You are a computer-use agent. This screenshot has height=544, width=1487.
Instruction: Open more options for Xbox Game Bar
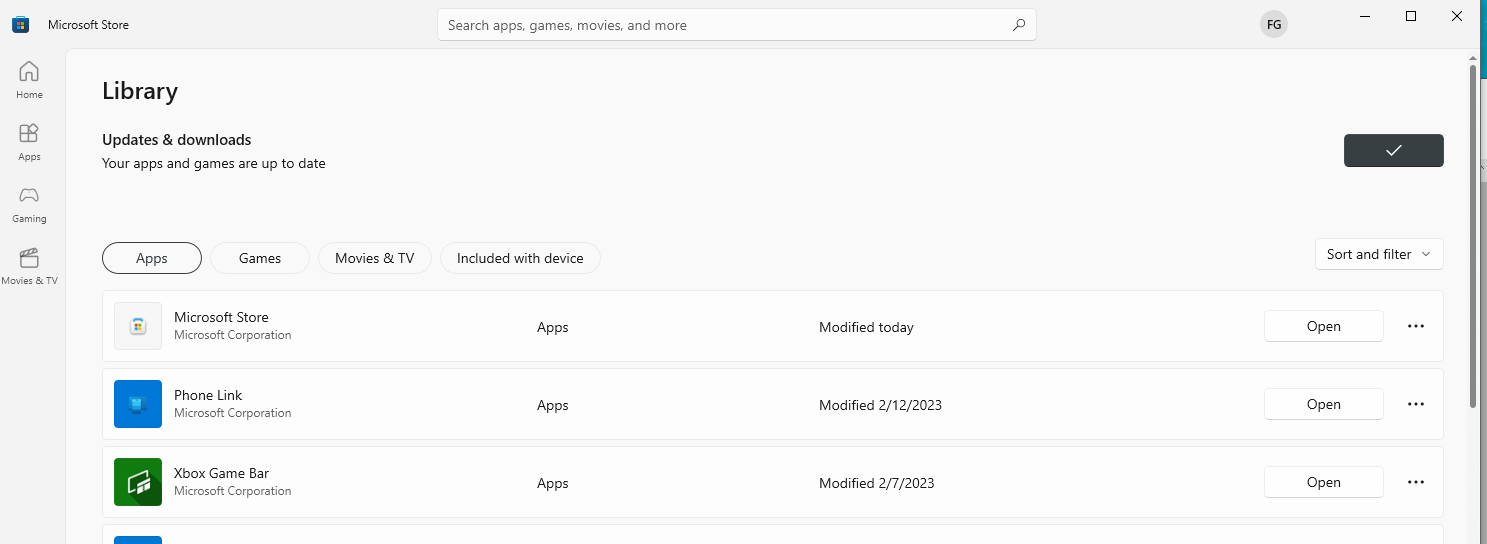point(1415,482)
